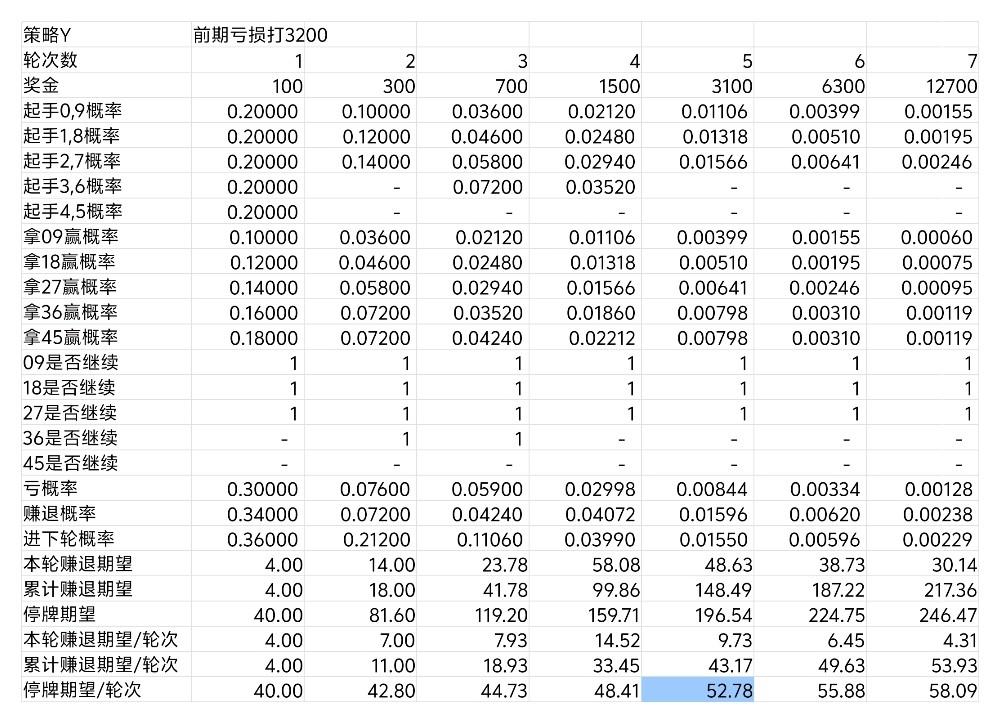Select the '亏概率' row label
This screenshot has height=724, width=1001.
point(50,489)
